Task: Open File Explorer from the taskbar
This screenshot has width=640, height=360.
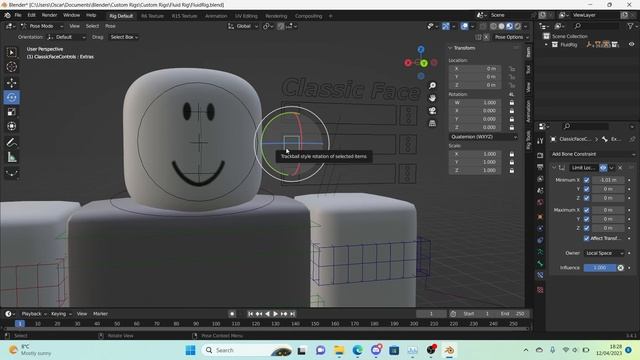Action: pyautogui.click(x=339, y=350)
